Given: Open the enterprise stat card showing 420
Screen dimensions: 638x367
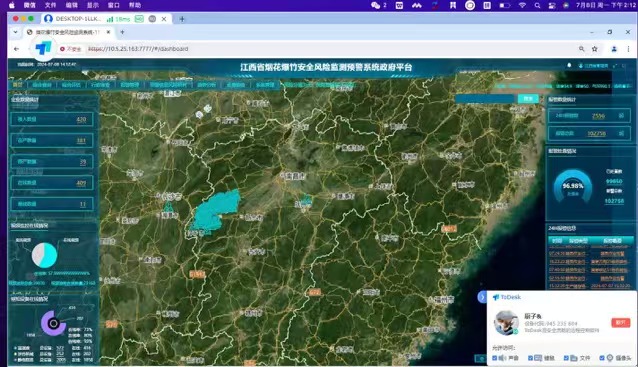Looking at the screenshot, I should (x=52, y=119).
